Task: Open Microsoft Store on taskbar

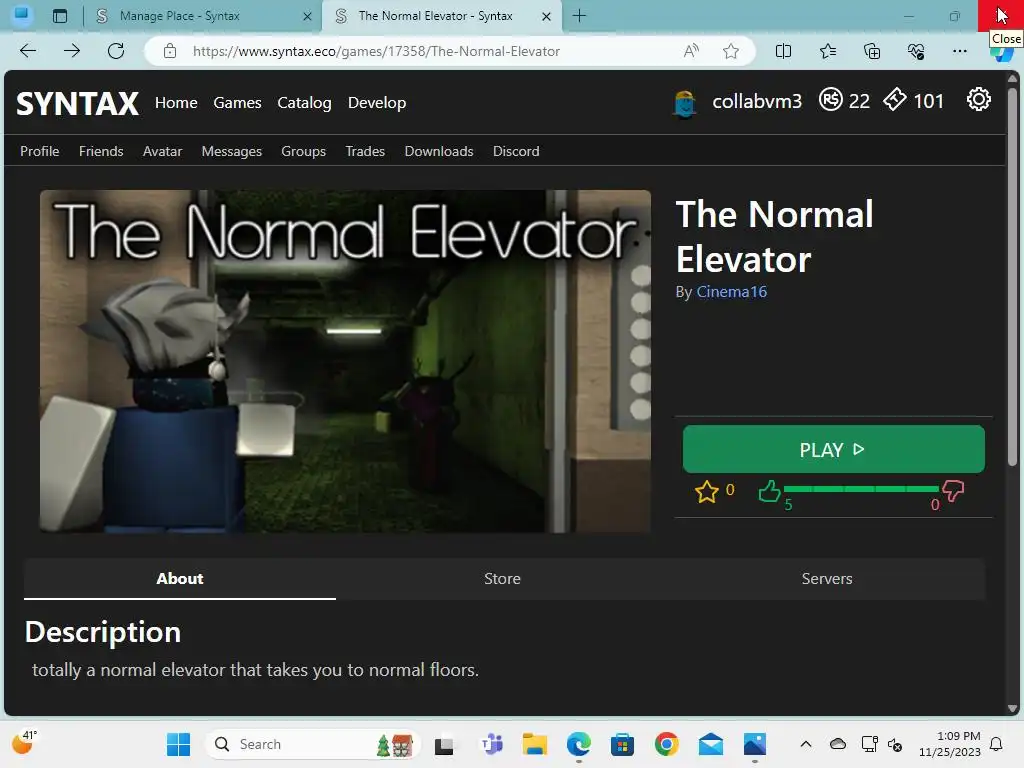Action: click(622, 744)
